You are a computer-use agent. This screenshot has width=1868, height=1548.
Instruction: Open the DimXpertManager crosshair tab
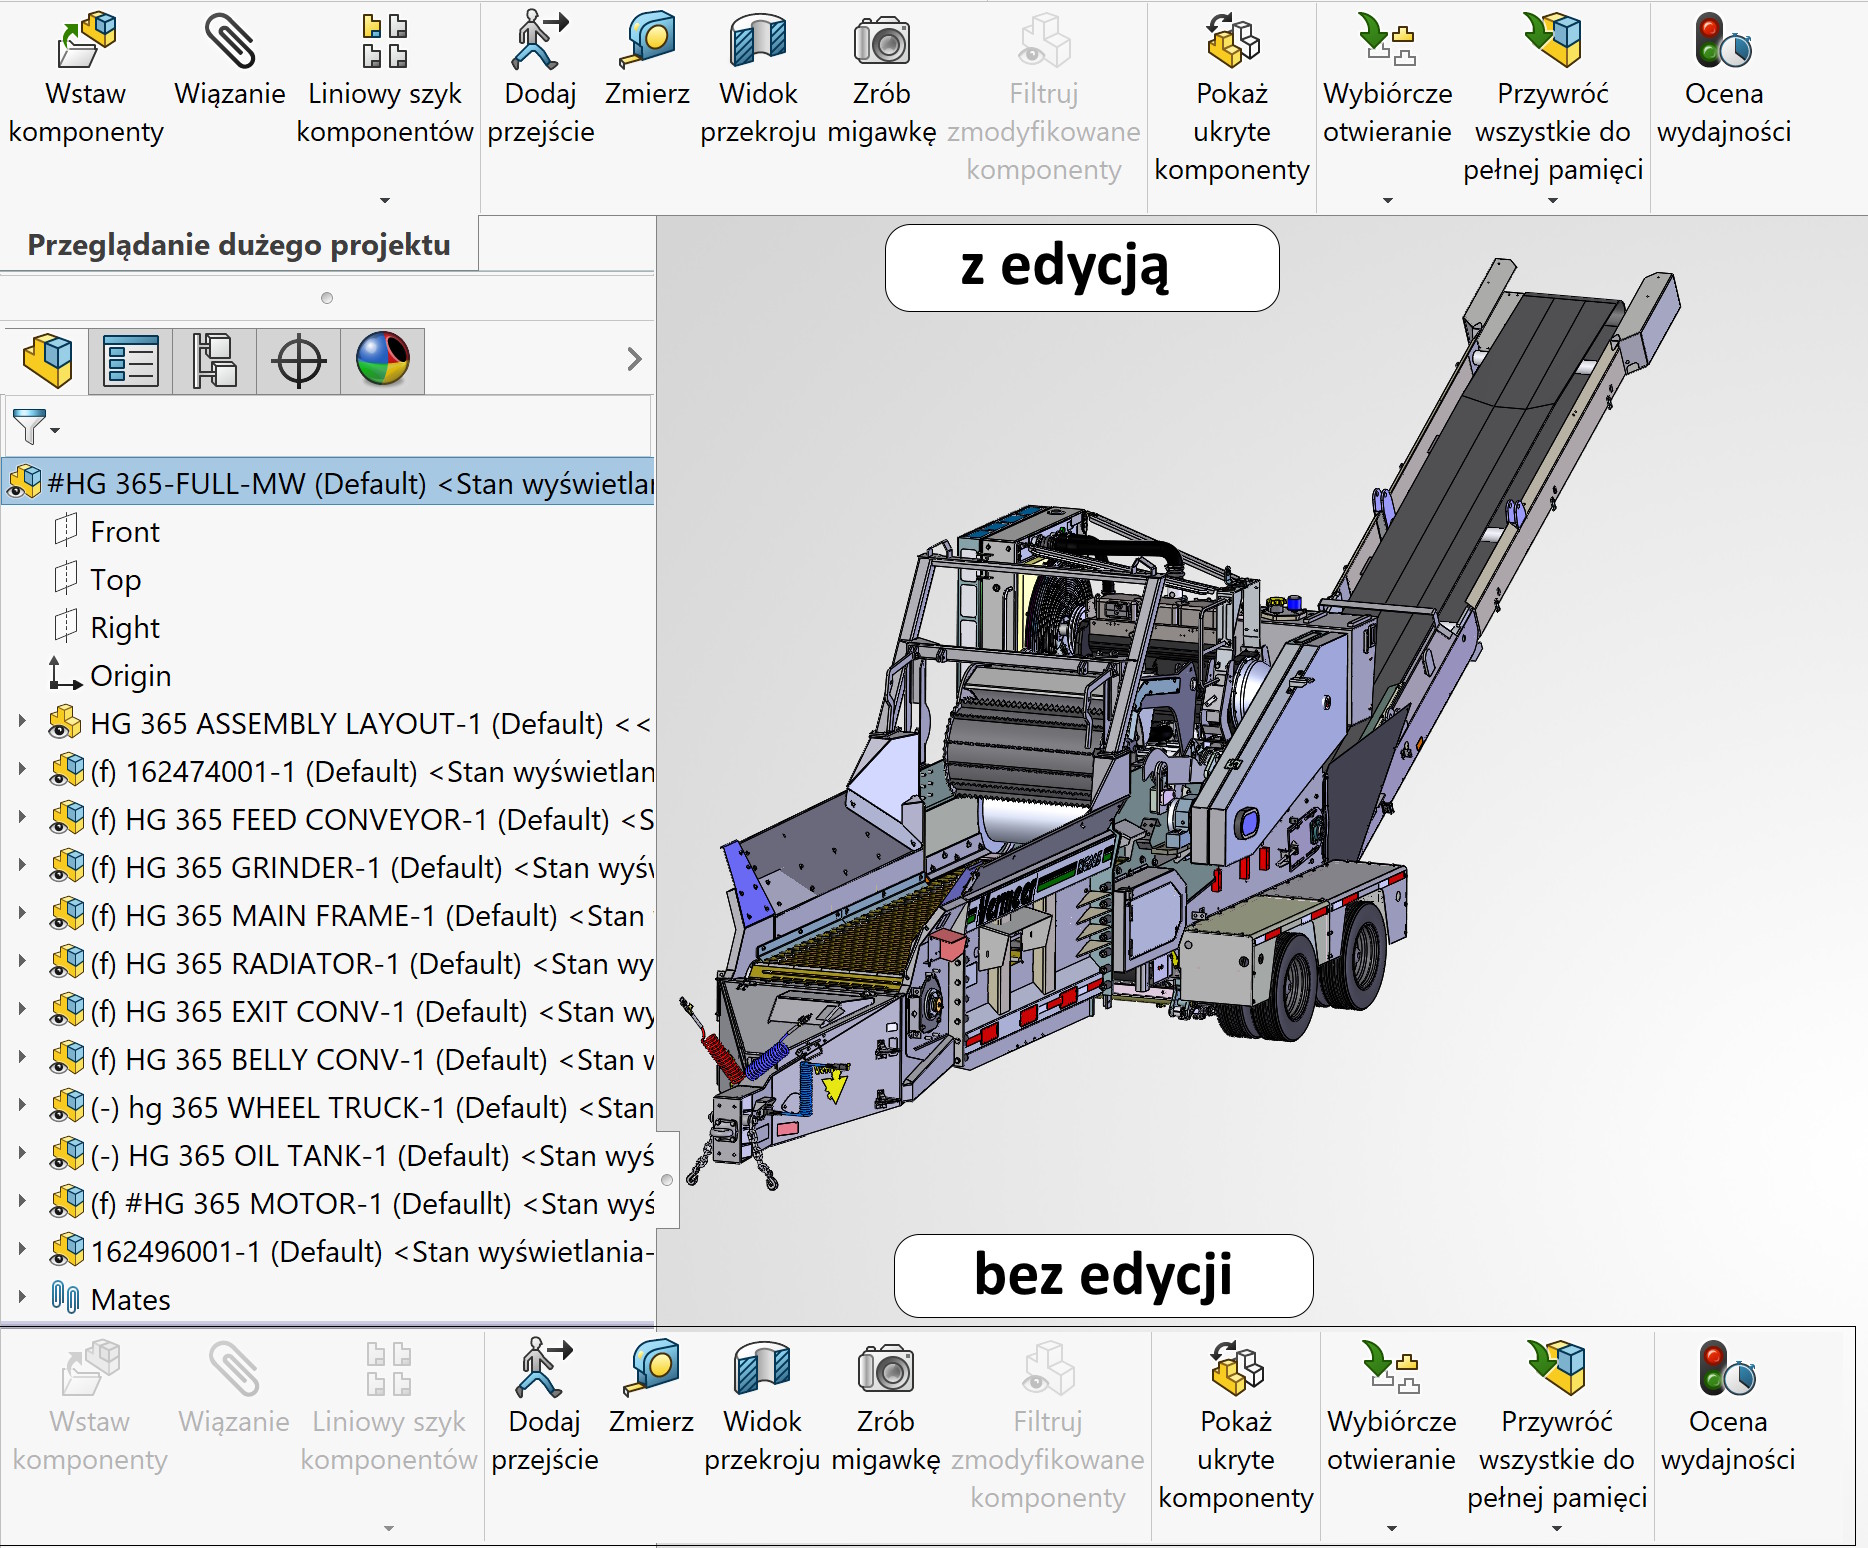[299, 361]
